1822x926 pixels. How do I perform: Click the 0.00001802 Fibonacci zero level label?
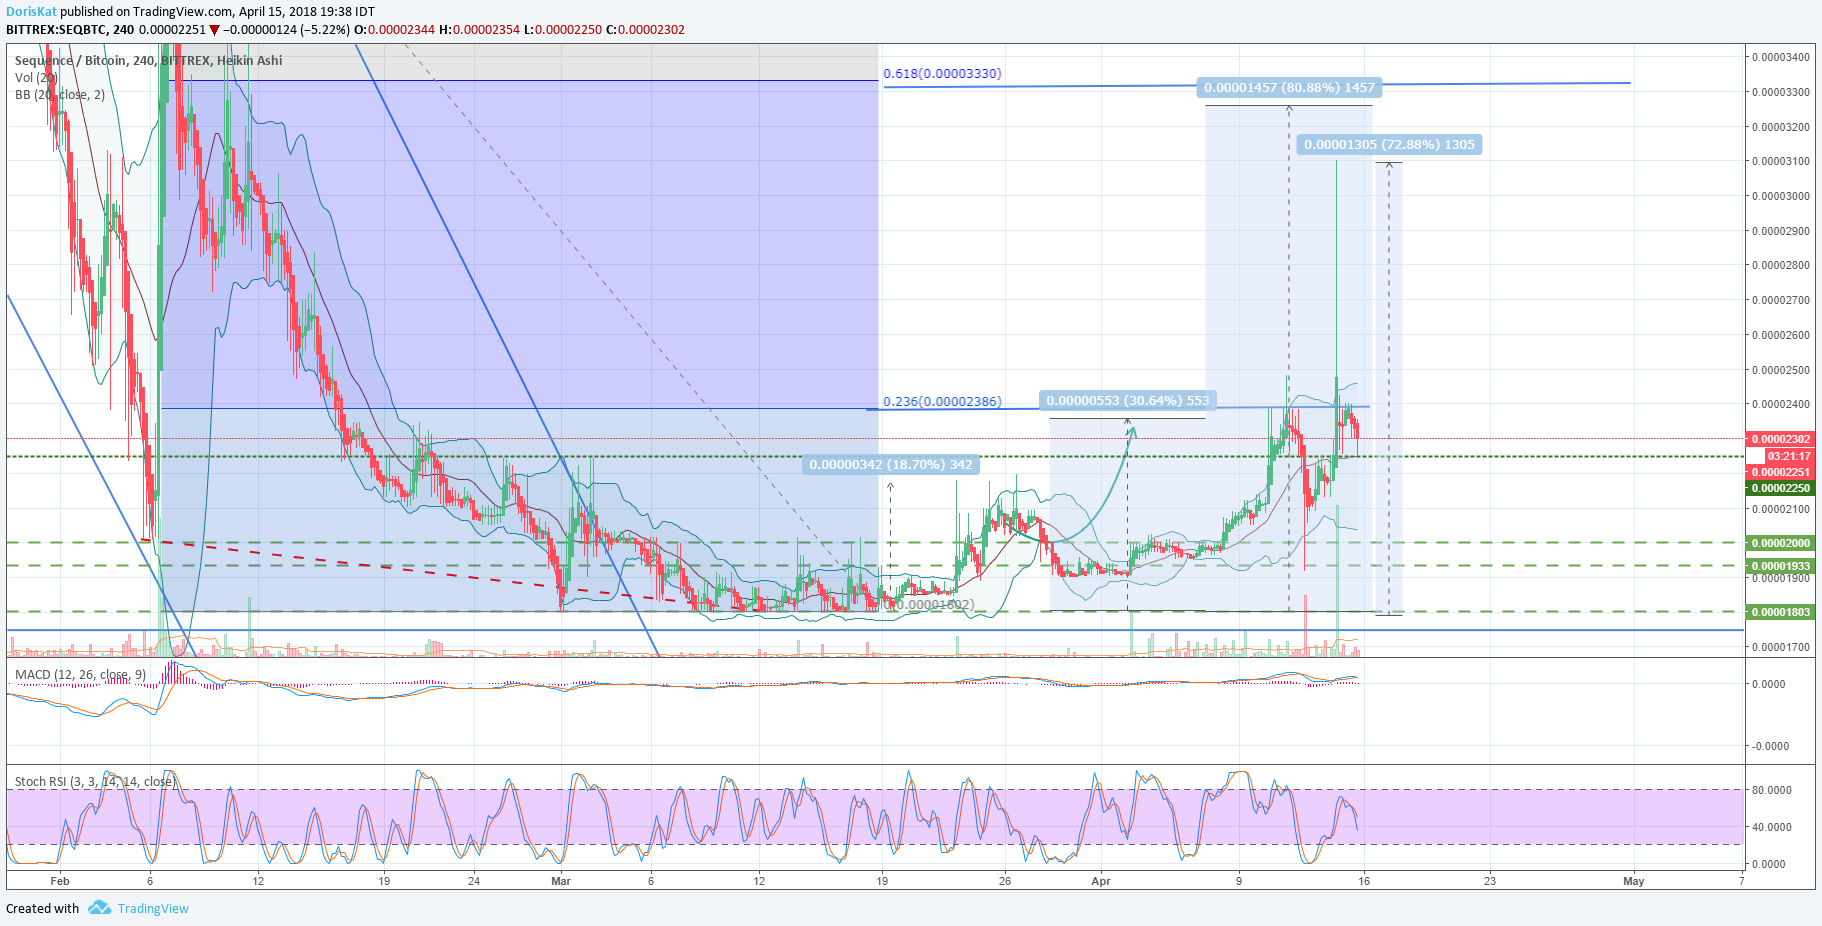click(x=930, y=605)
